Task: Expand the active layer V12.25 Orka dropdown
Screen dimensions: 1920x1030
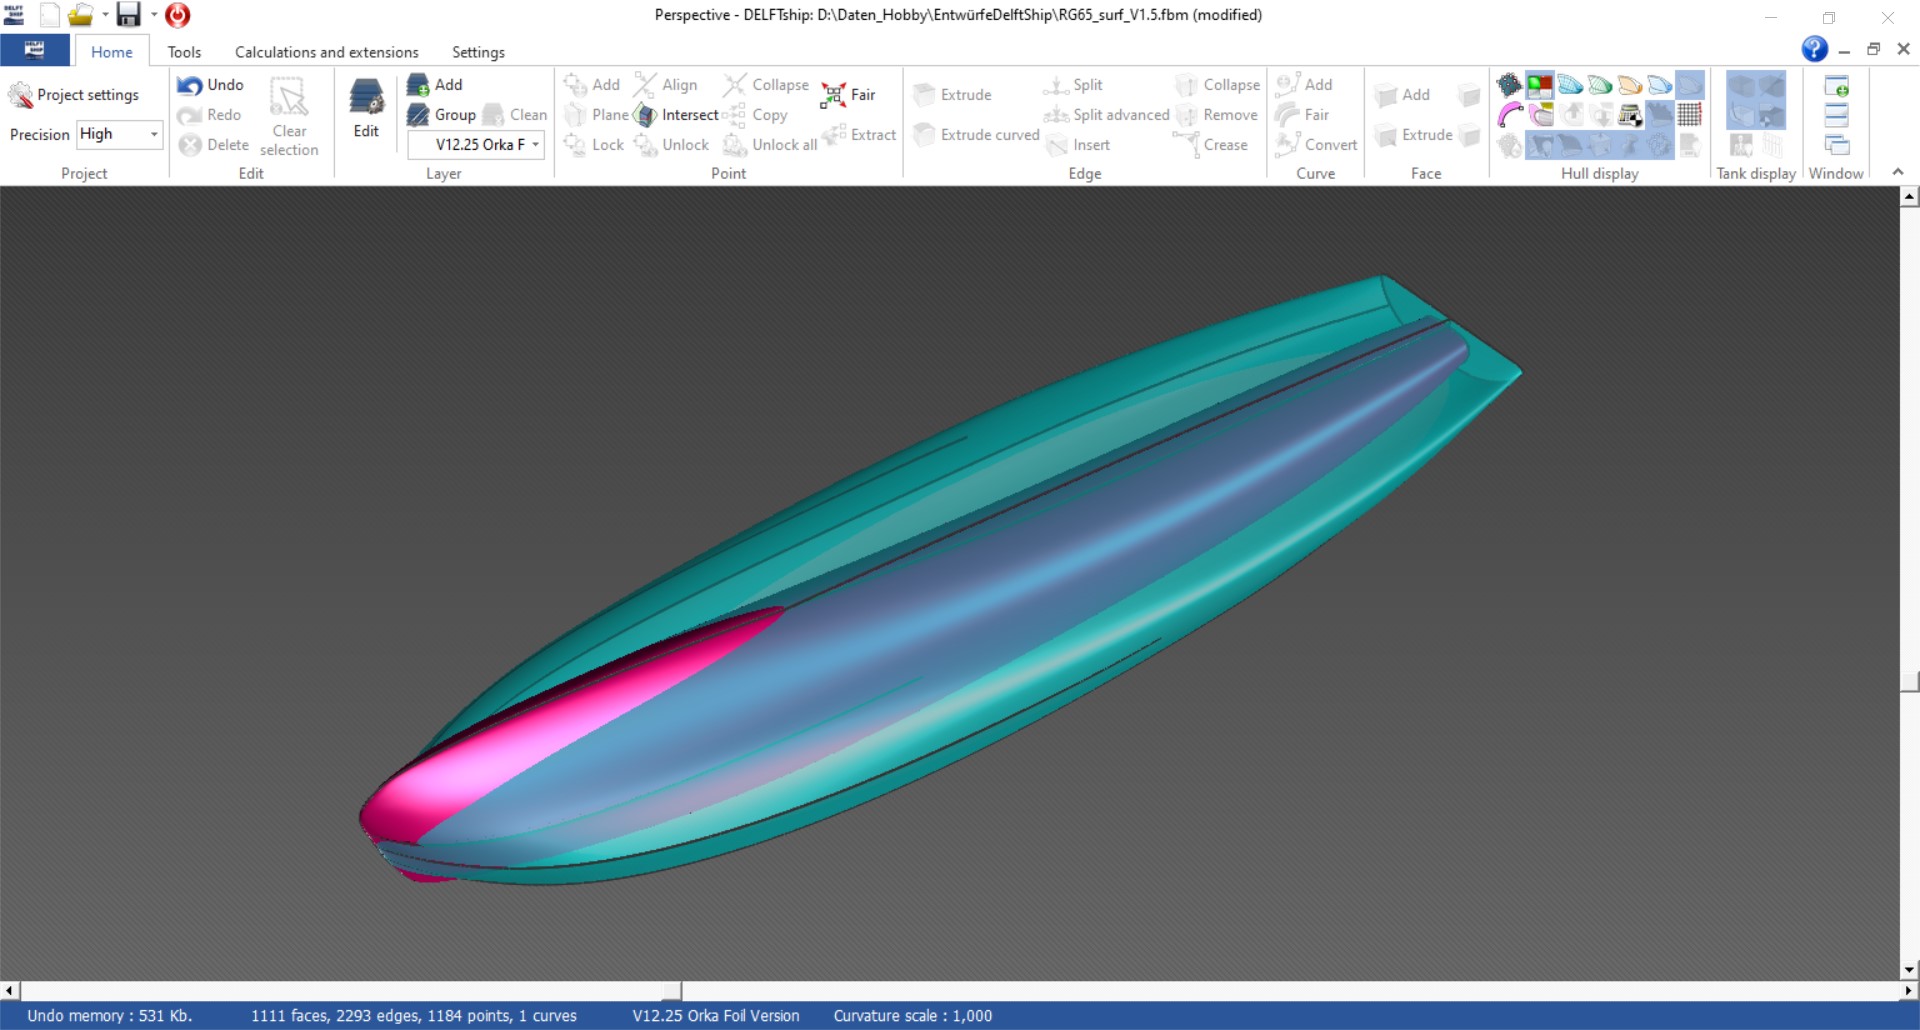Action: tap(477, 145)
